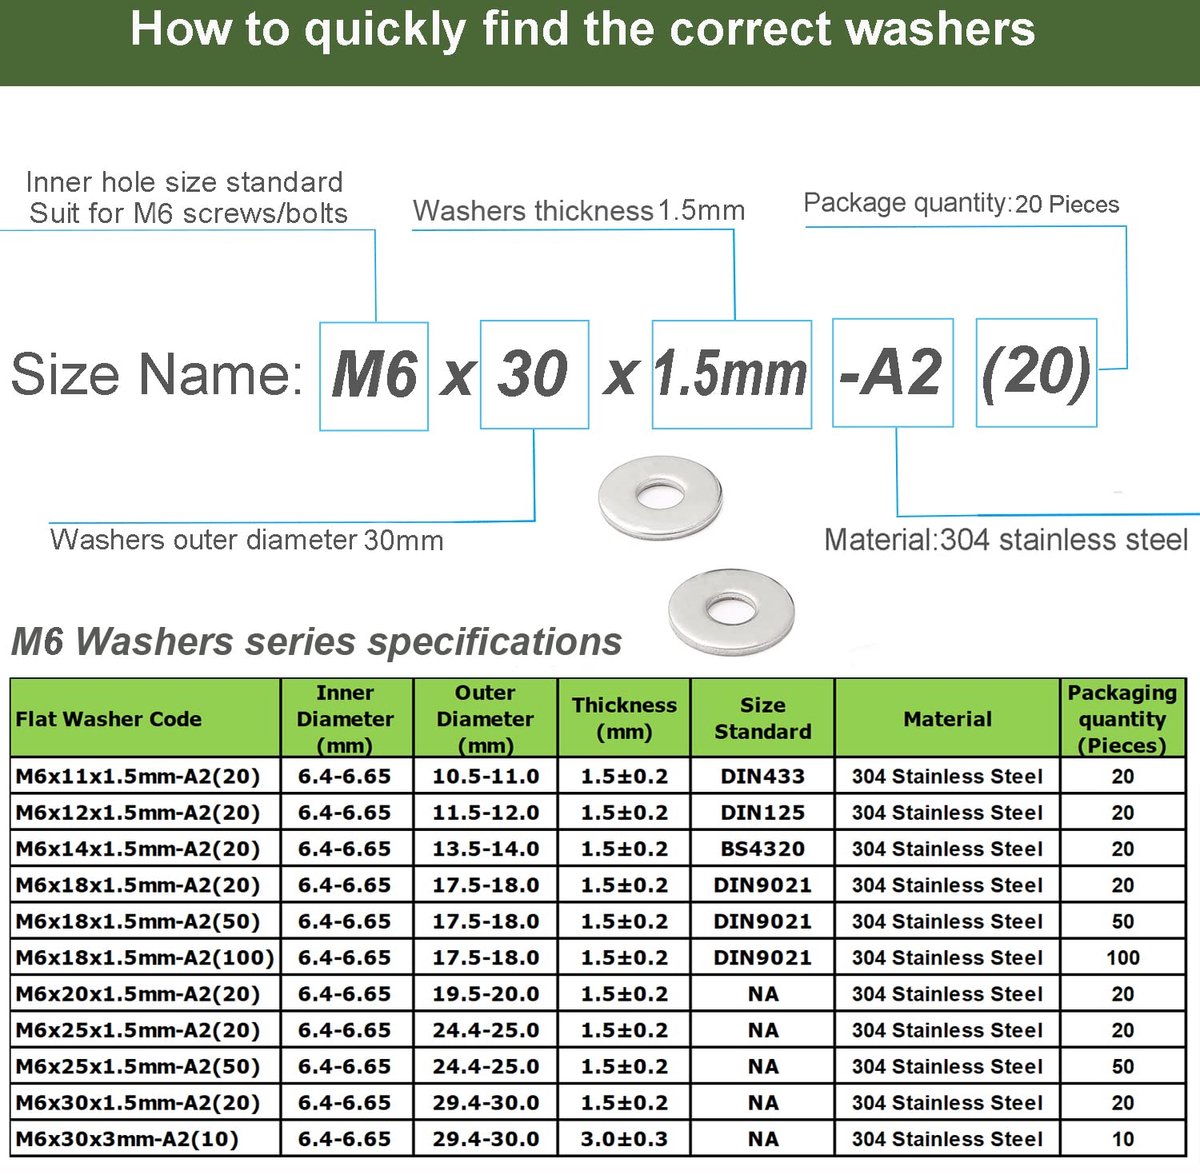
Task: Click the 1.5mm thickness box
Action: 732,374
